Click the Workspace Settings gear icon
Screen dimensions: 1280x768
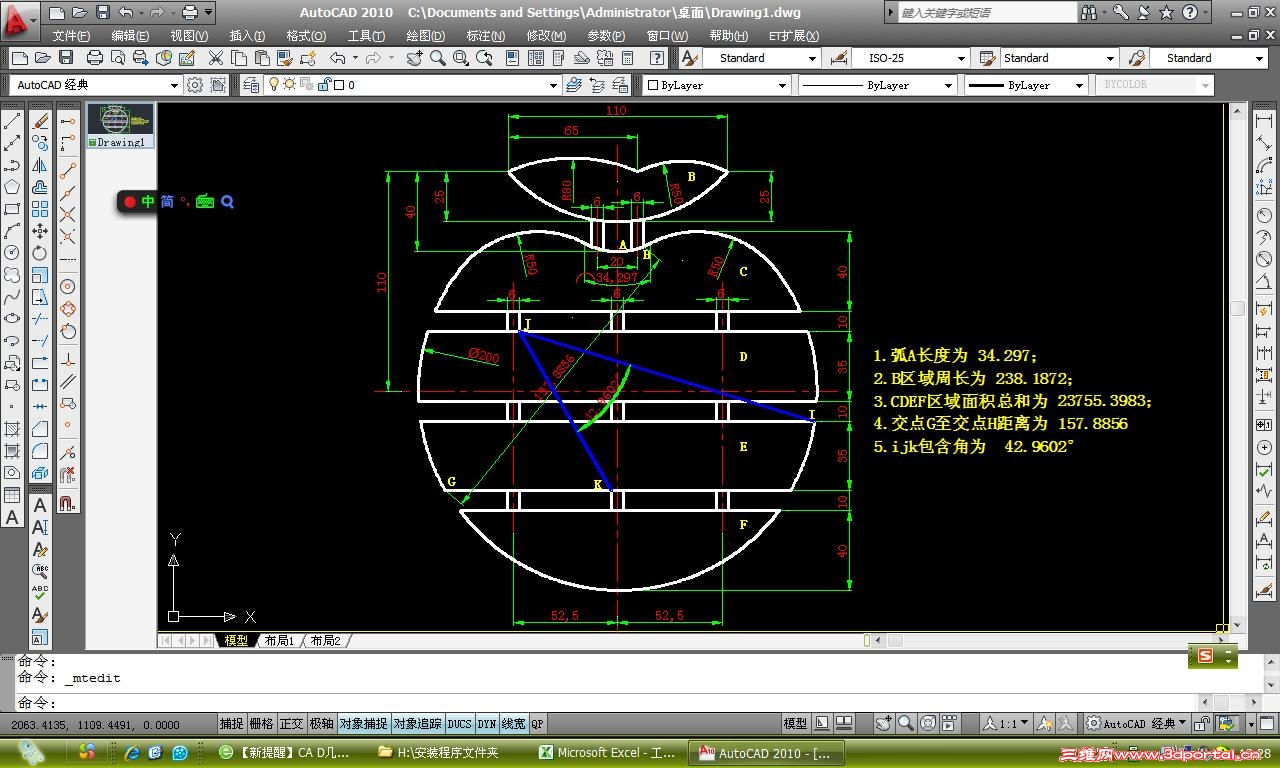195,85
